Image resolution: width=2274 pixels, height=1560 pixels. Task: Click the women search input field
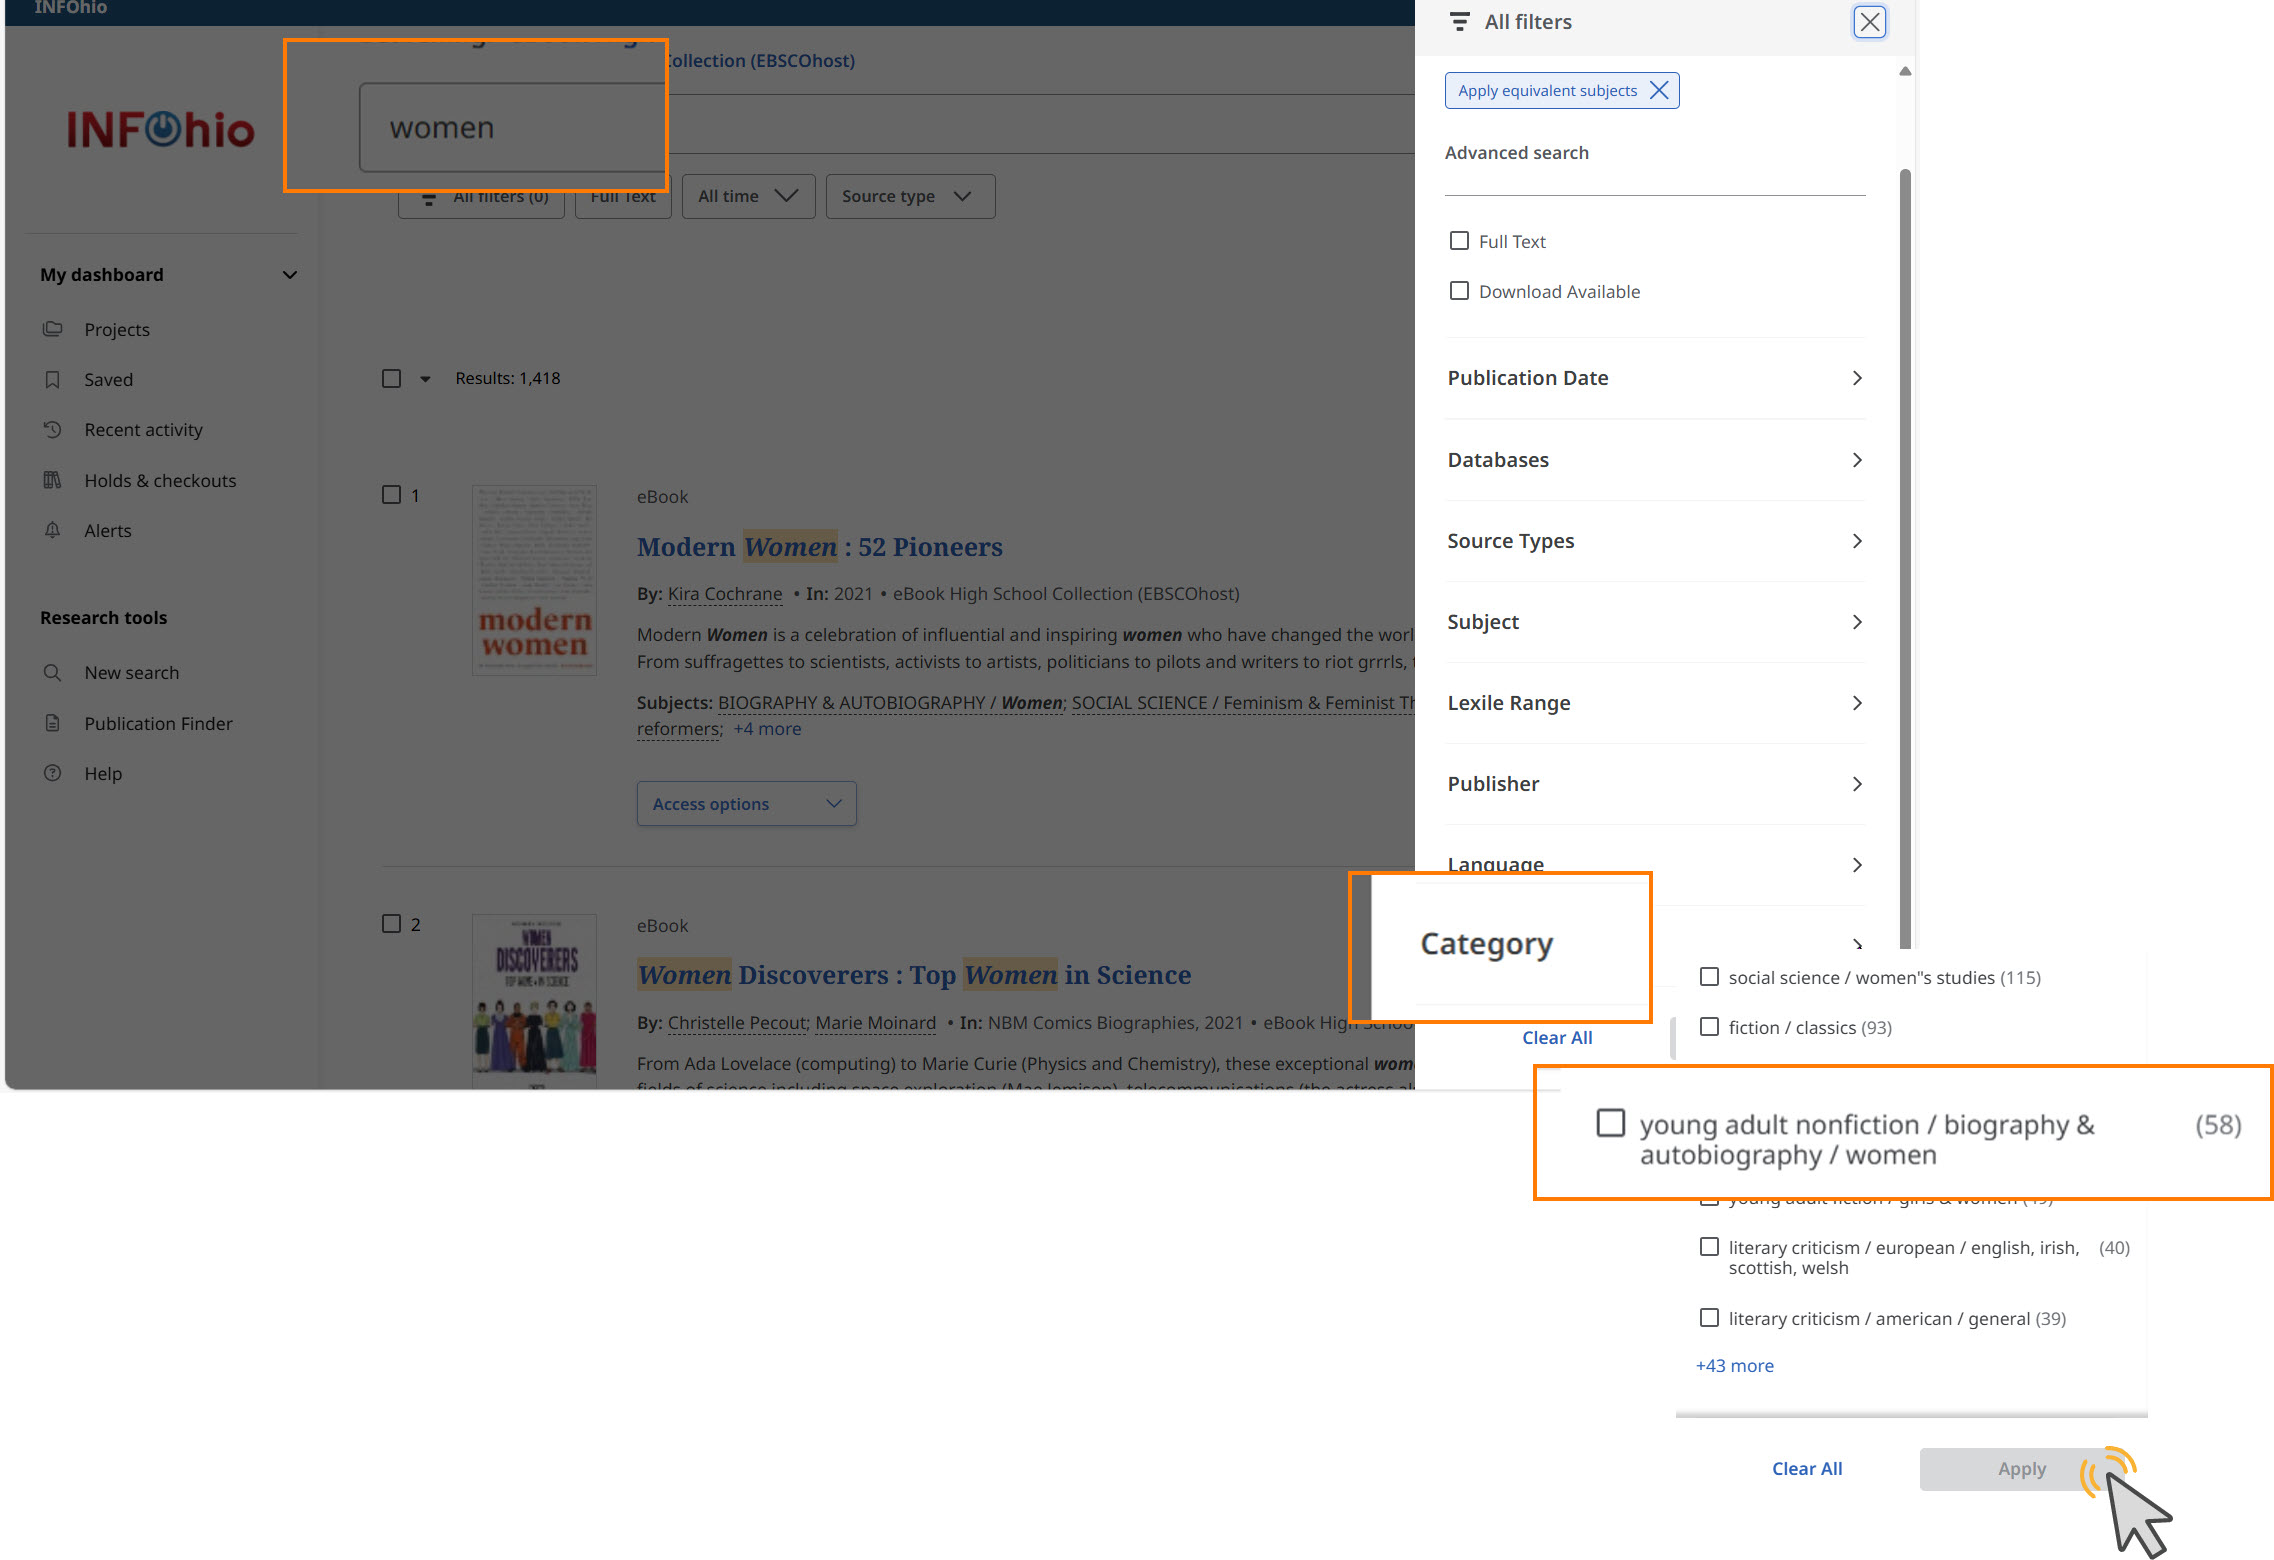[x=512, y=128]
